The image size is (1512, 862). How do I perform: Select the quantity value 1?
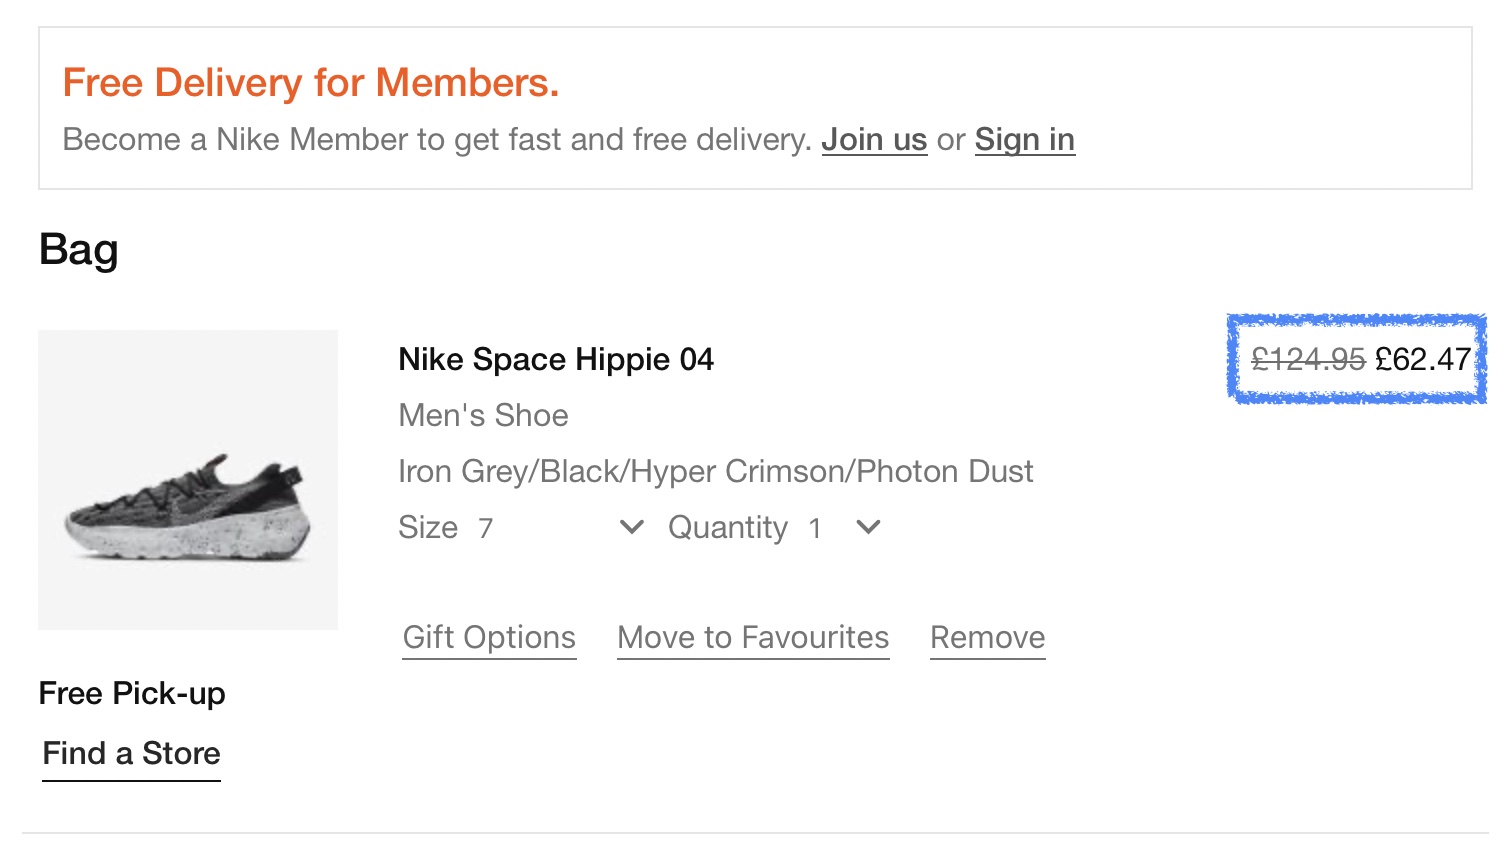pos(815,528)
